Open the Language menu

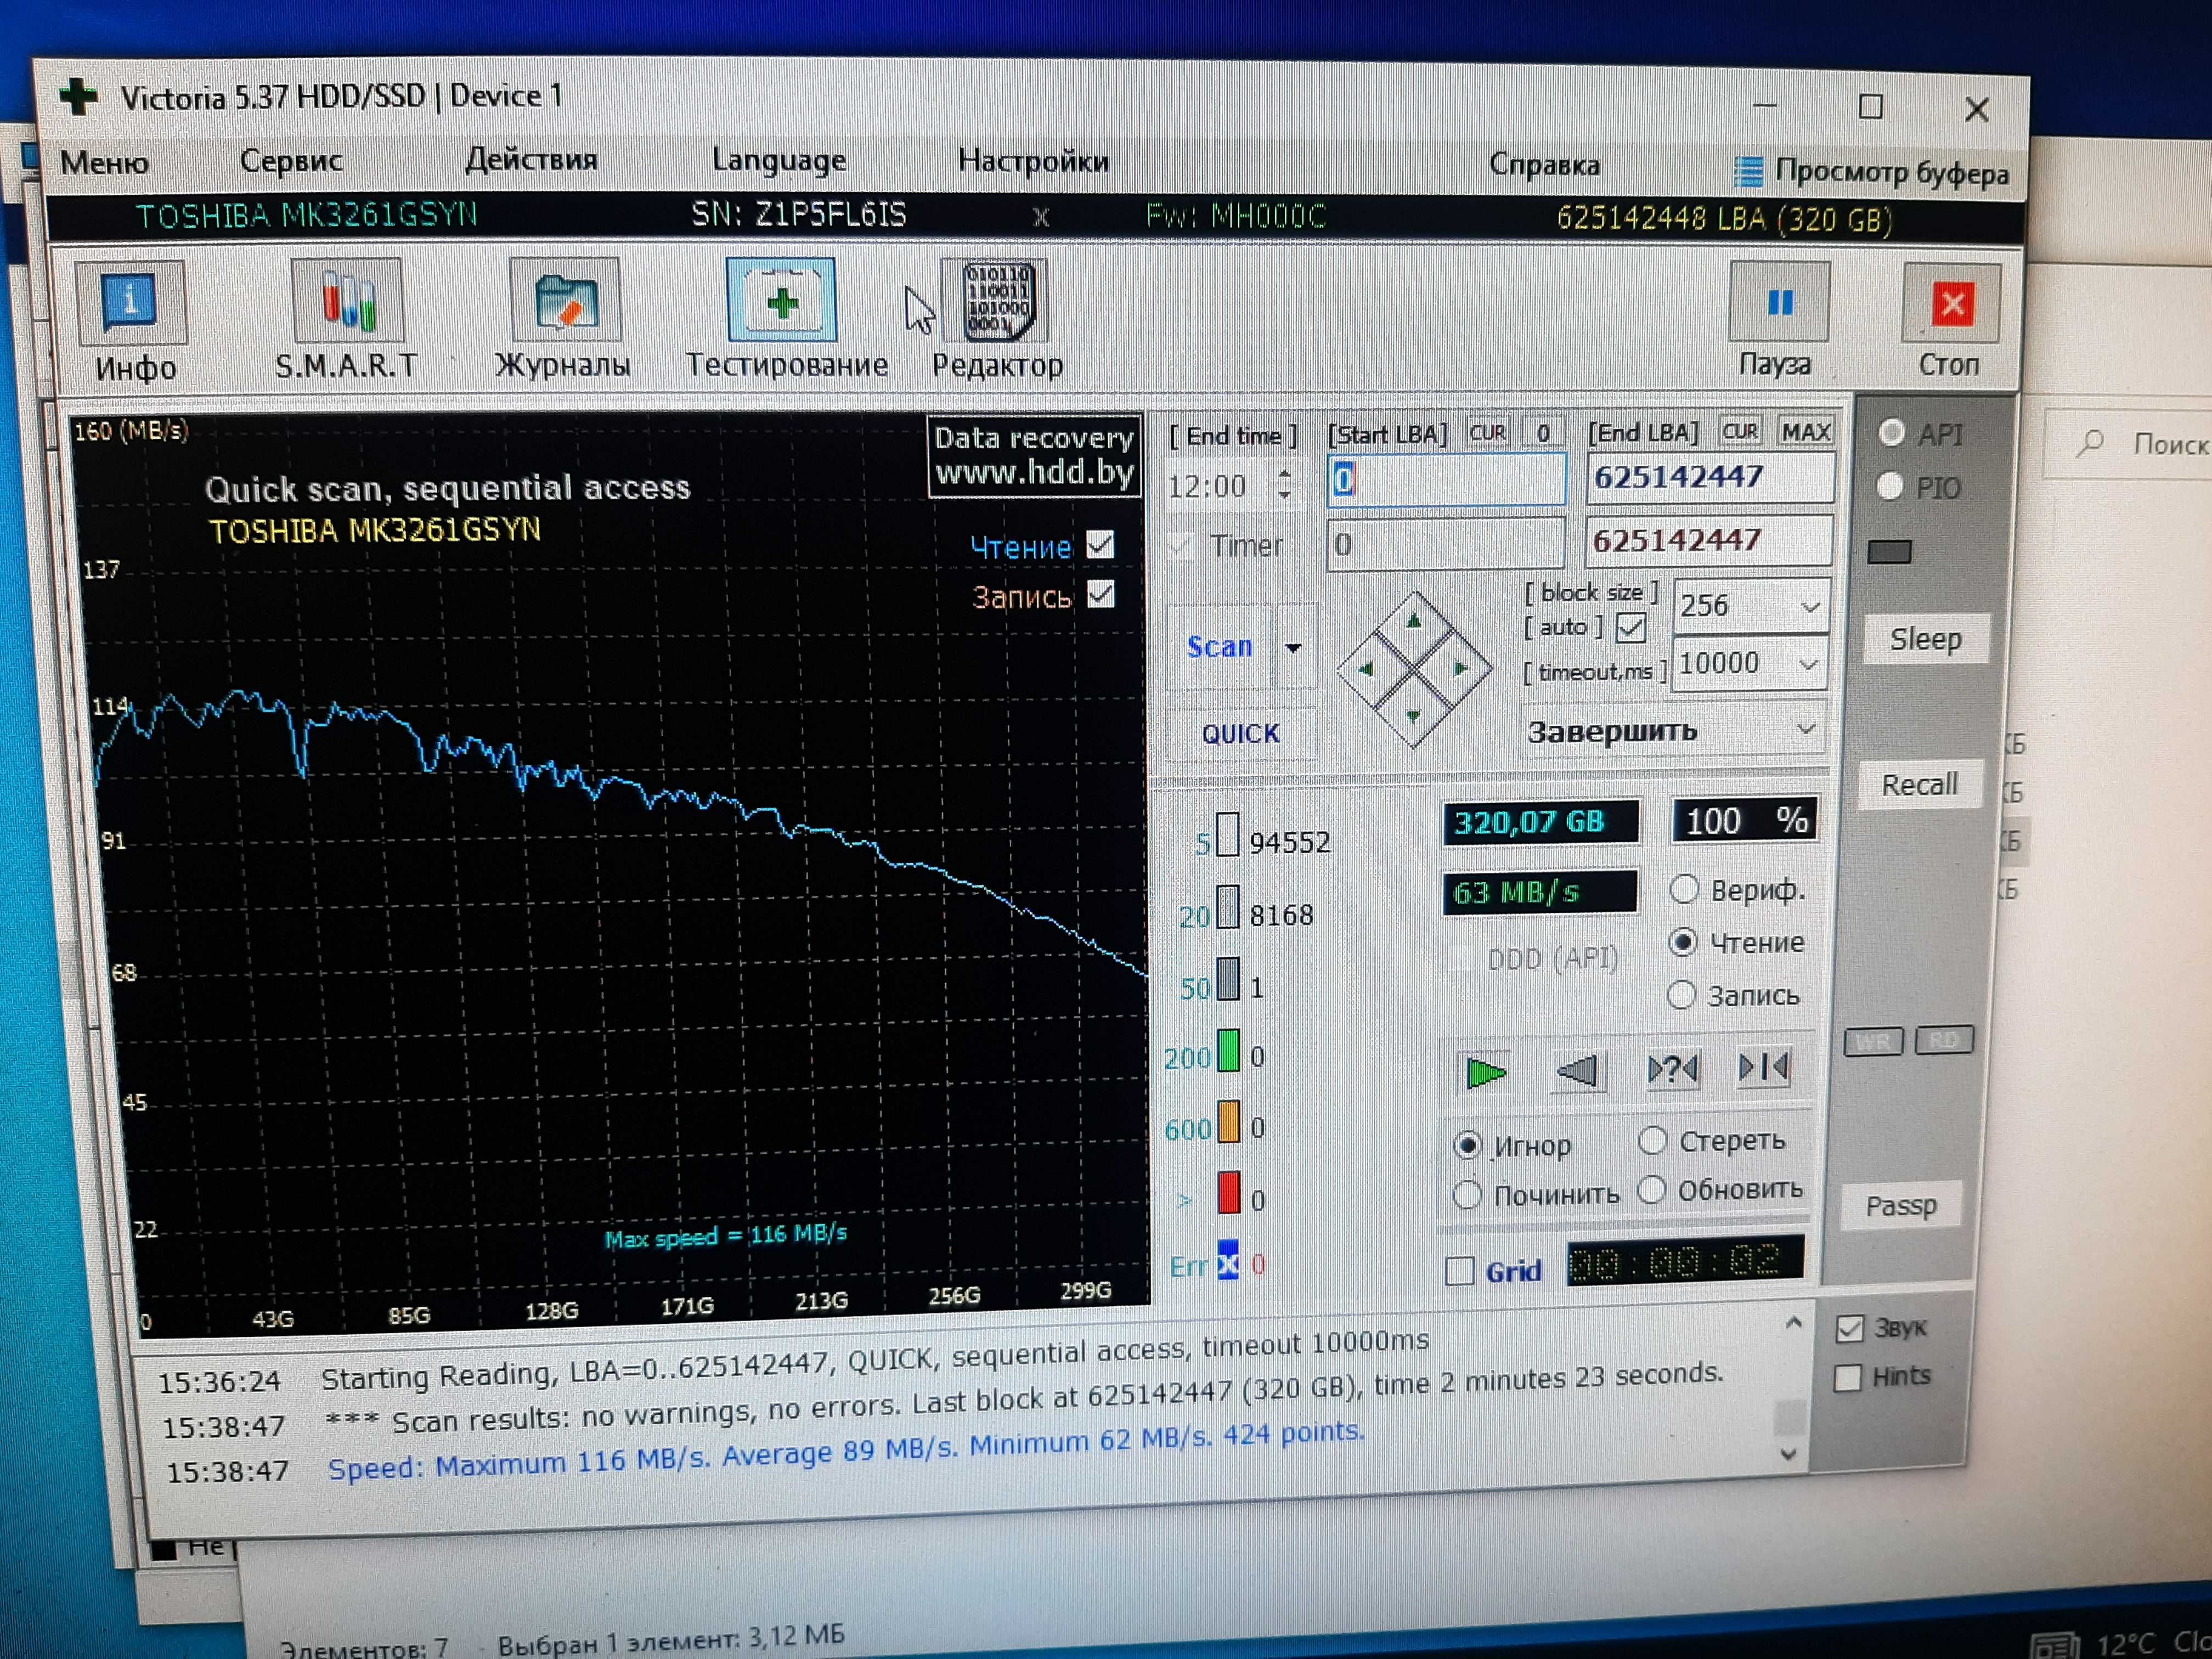click(x=779, y=160)
